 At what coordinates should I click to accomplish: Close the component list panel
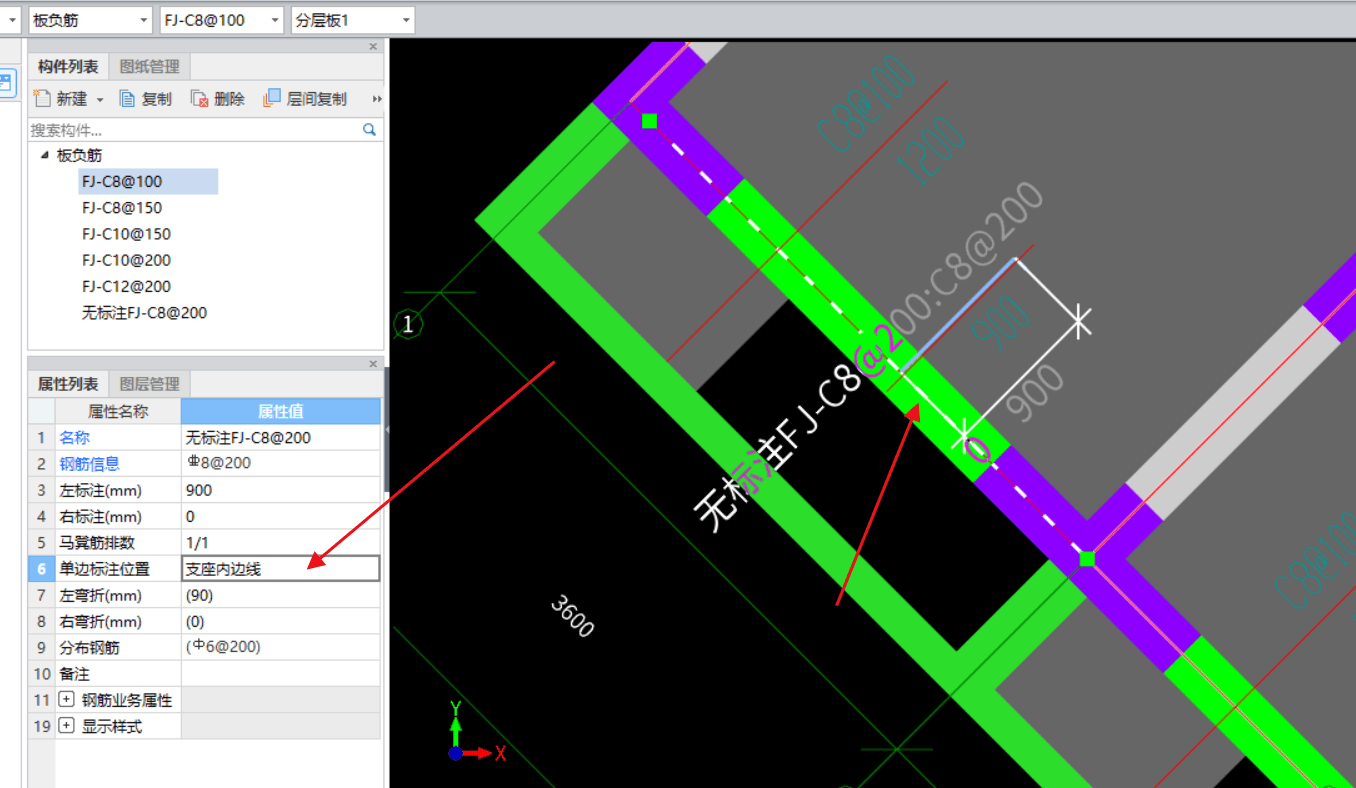tap(374, 46)
